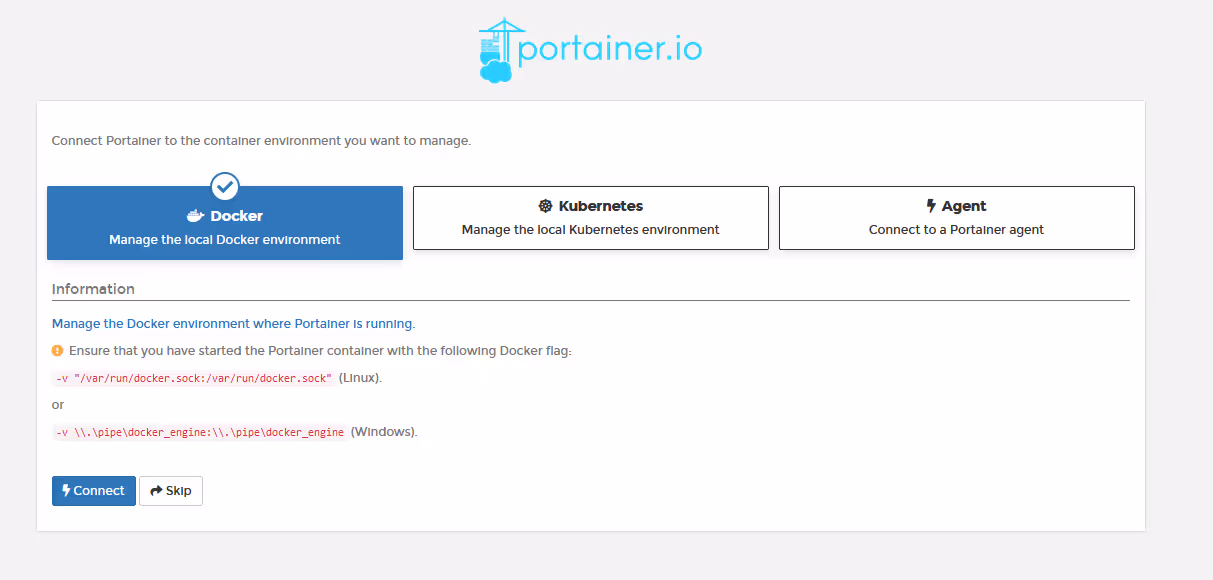Click the checkmark circle above Docker

click(x=225, y=186)
